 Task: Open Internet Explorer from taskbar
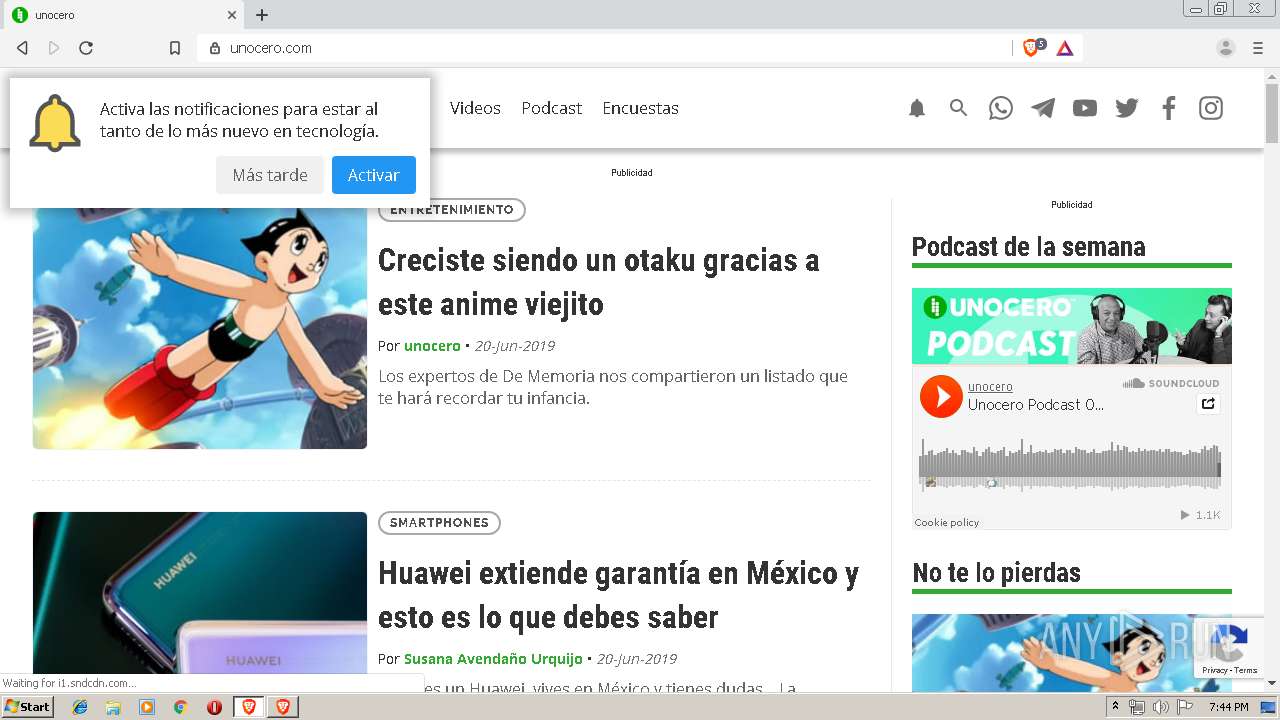coord(80,707)
